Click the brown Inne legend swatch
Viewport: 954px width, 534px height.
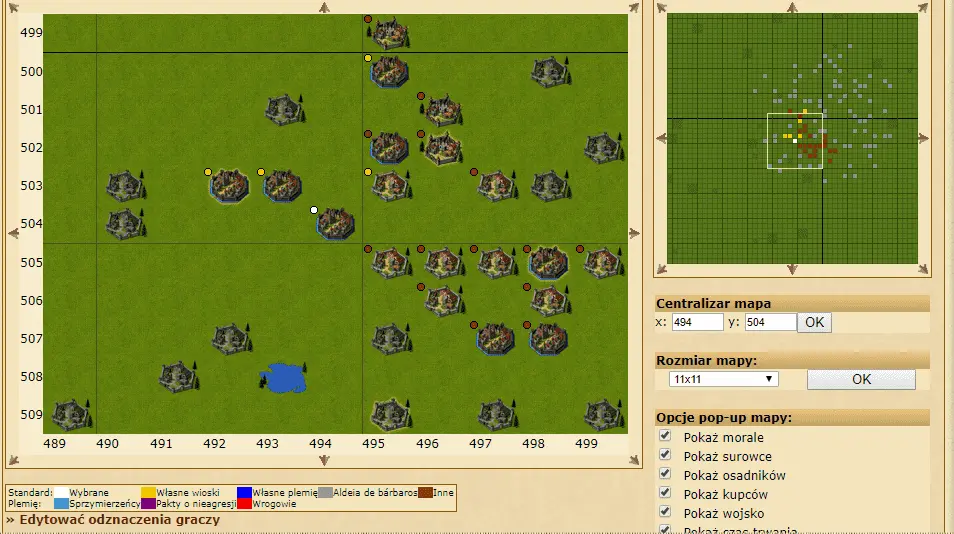[425, 493]
